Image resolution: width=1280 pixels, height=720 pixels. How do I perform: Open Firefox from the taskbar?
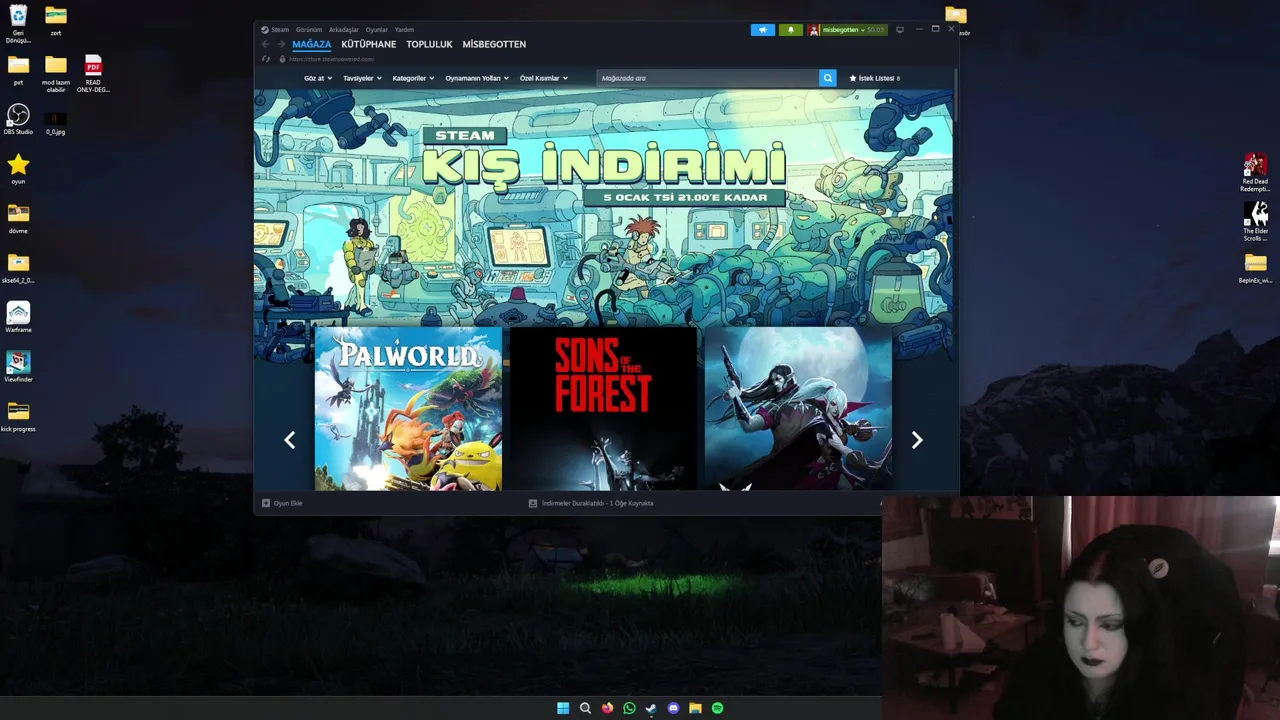click(607, 708)
